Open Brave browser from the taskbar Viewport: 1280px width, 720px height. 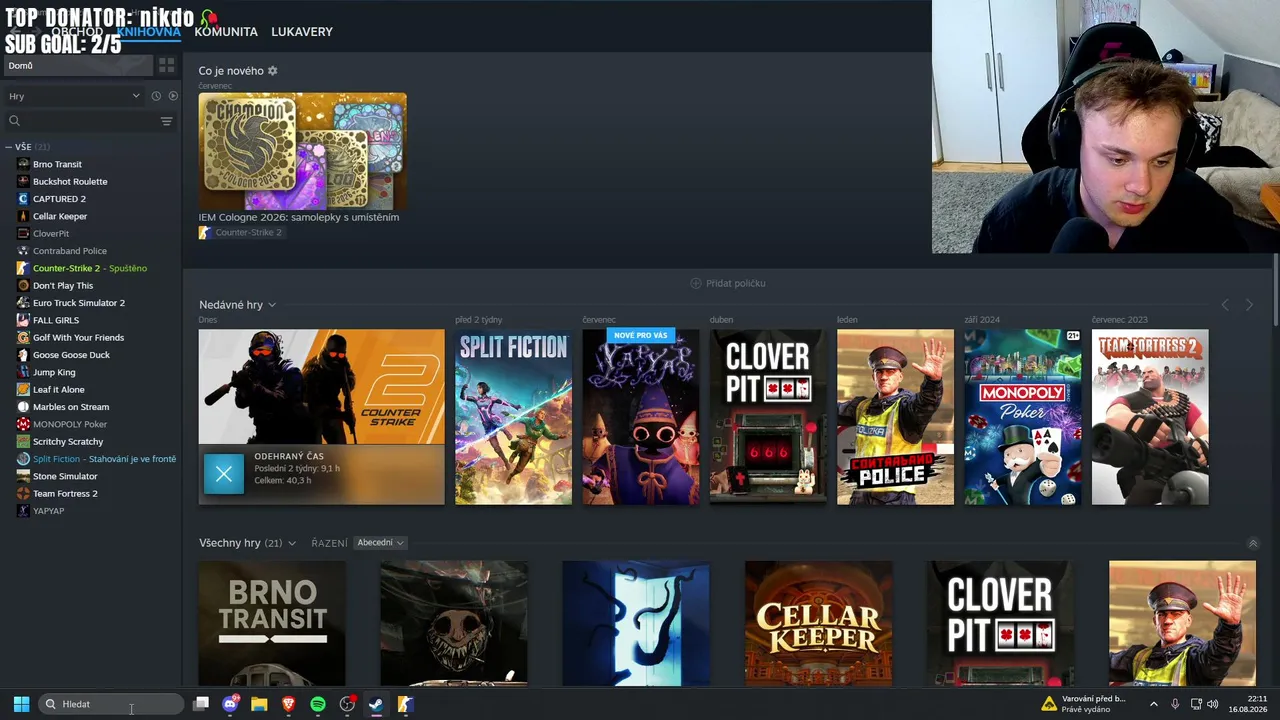click(289, 704)
